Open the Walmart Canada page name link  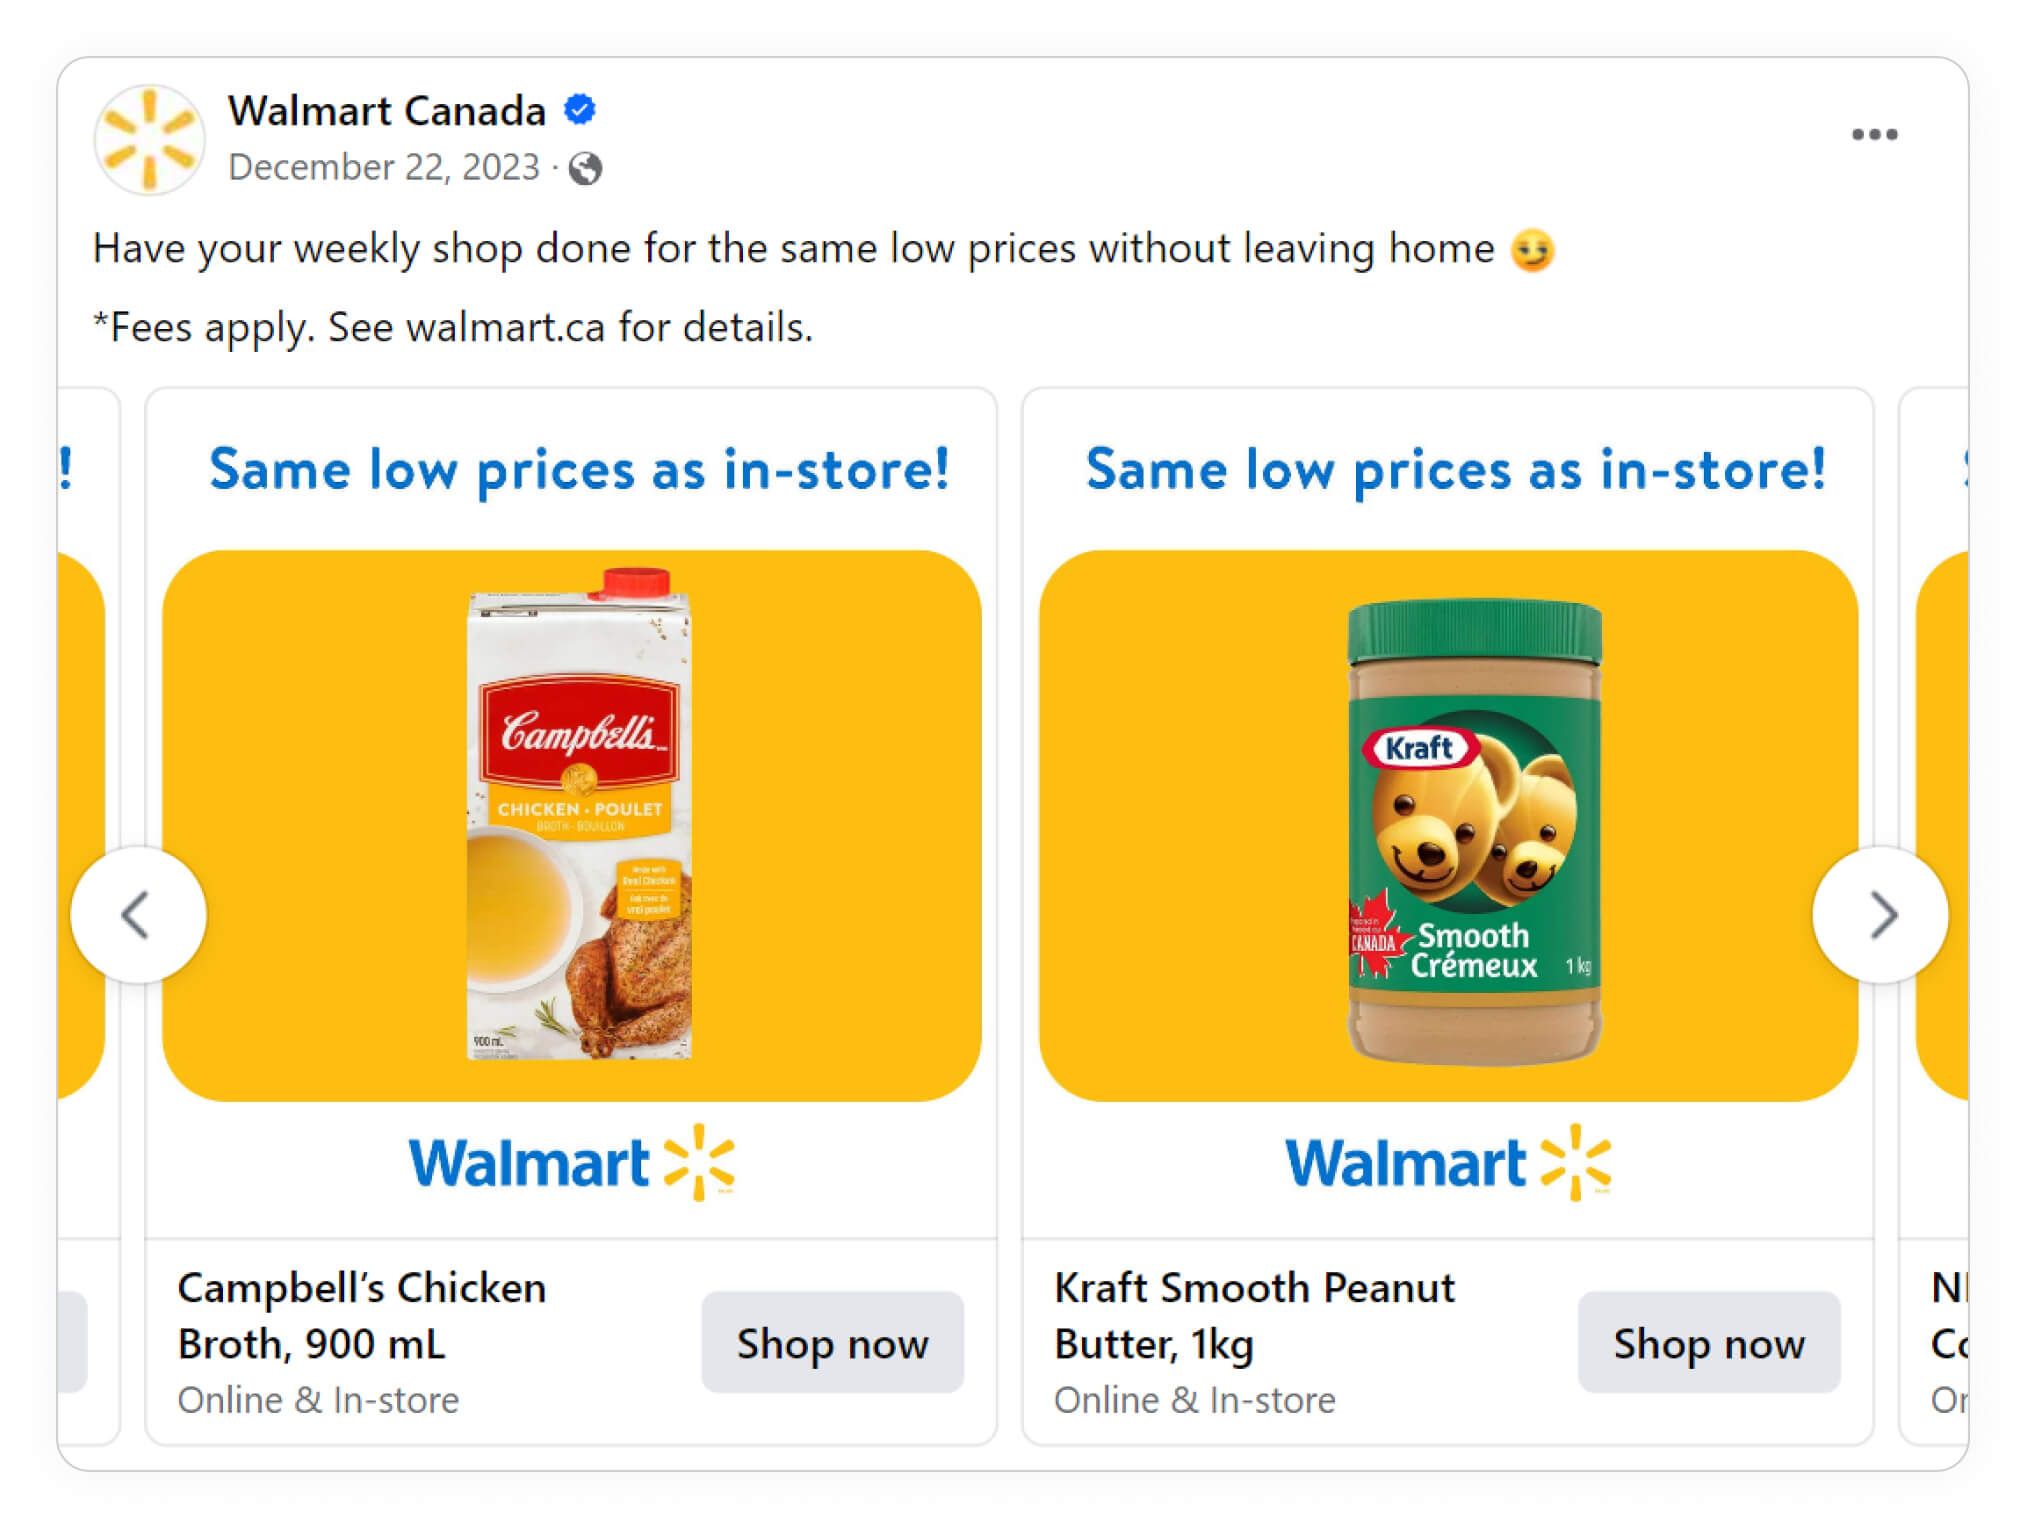click(387, 110)
